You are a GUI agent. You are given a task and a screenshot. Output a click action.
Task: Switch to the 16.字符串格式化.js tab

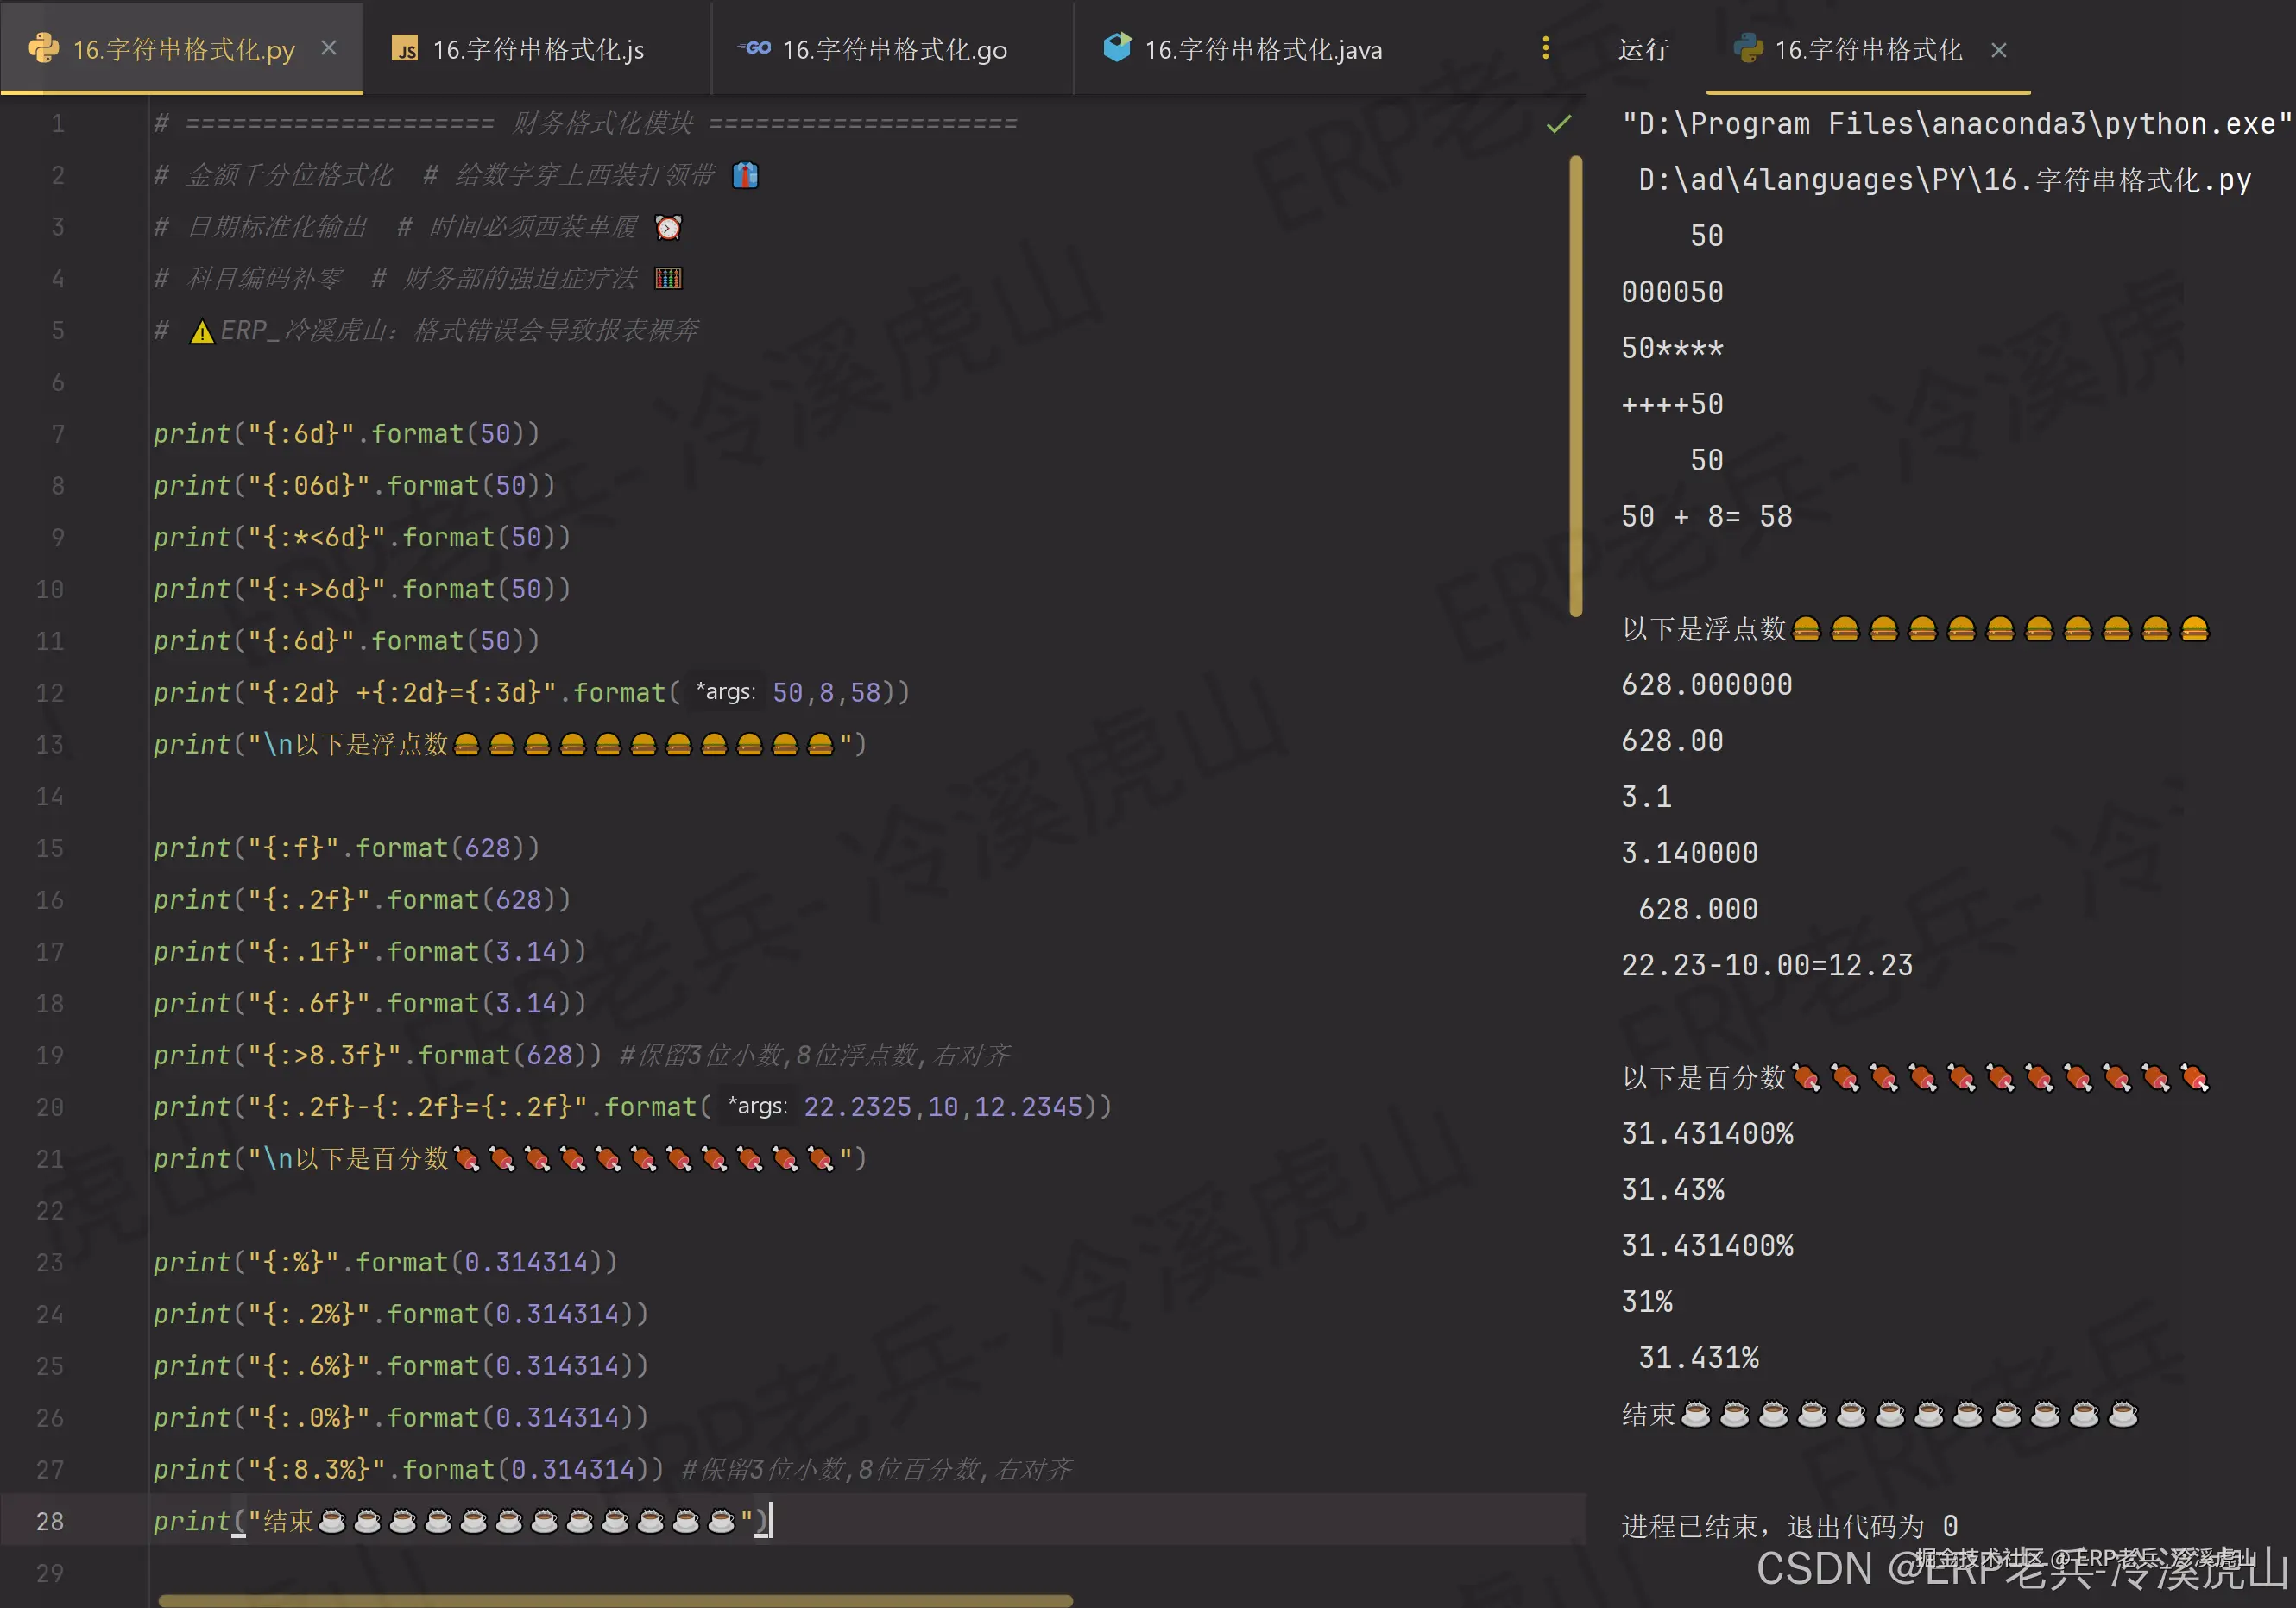538,50
